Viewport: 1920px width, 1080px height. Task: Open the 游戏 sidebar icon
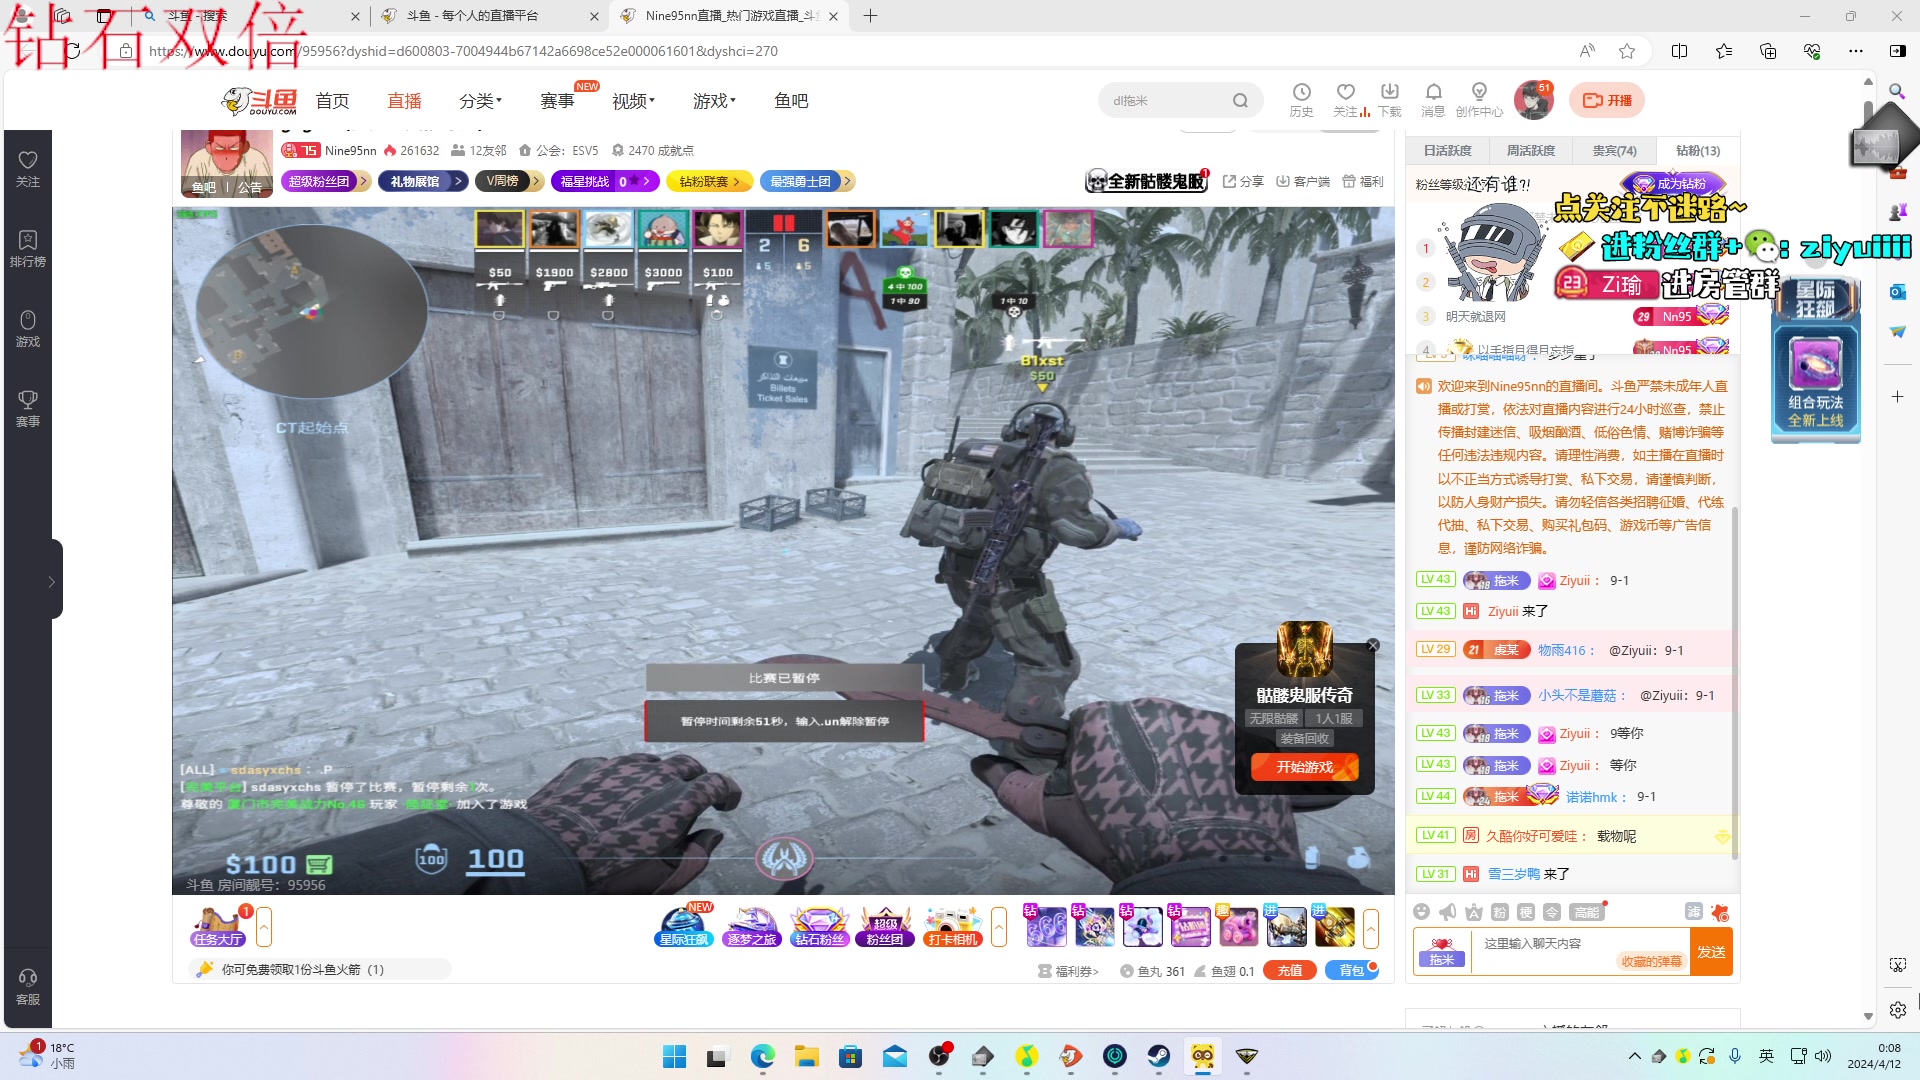click(28, 328)
